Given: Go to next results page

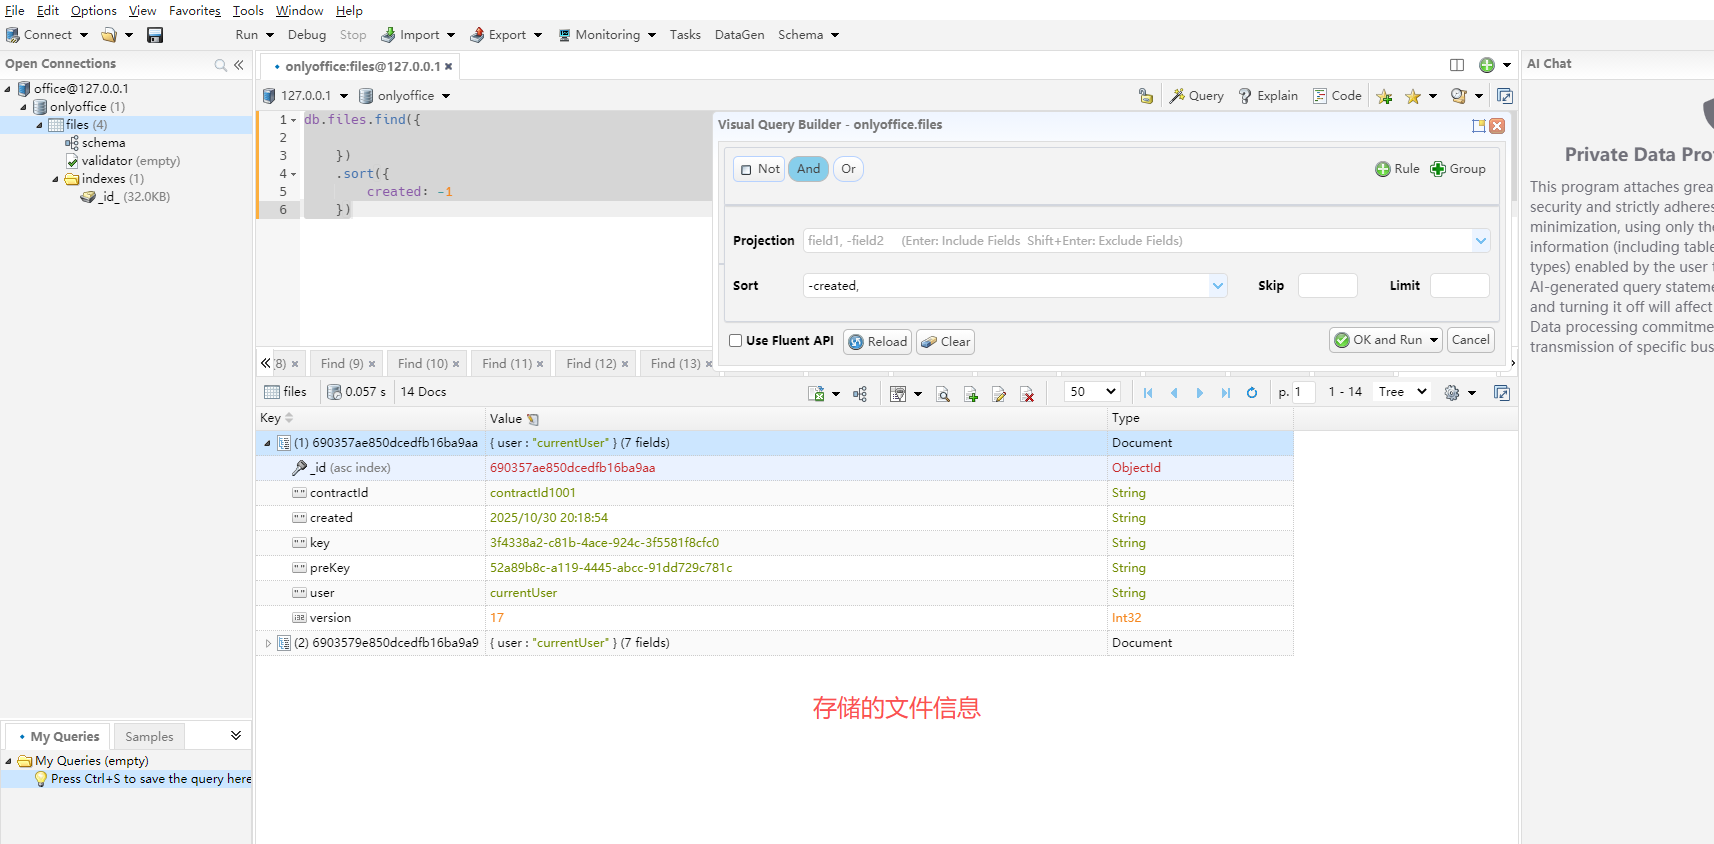Looking at the screenshot, I should (1200, 393).
